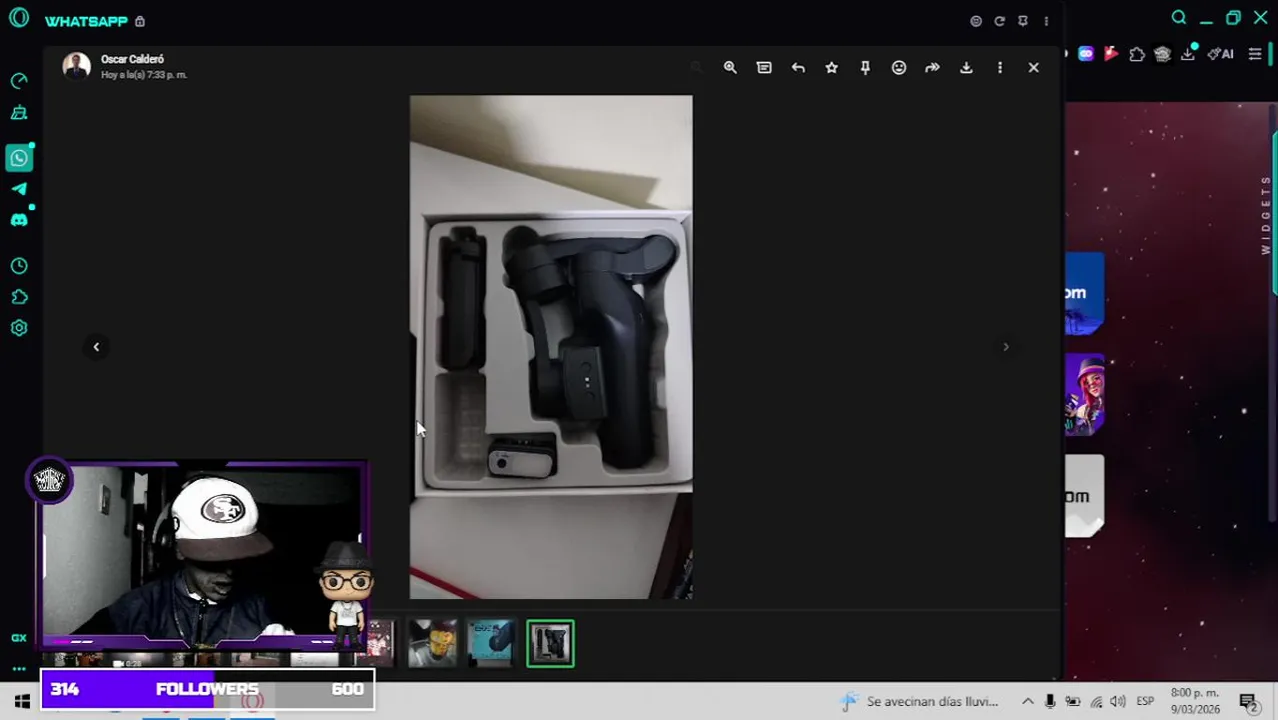Zoom in on the photo with magnifier icon
The width and height of the screenshot is (1278, 720).
point(730,67)
